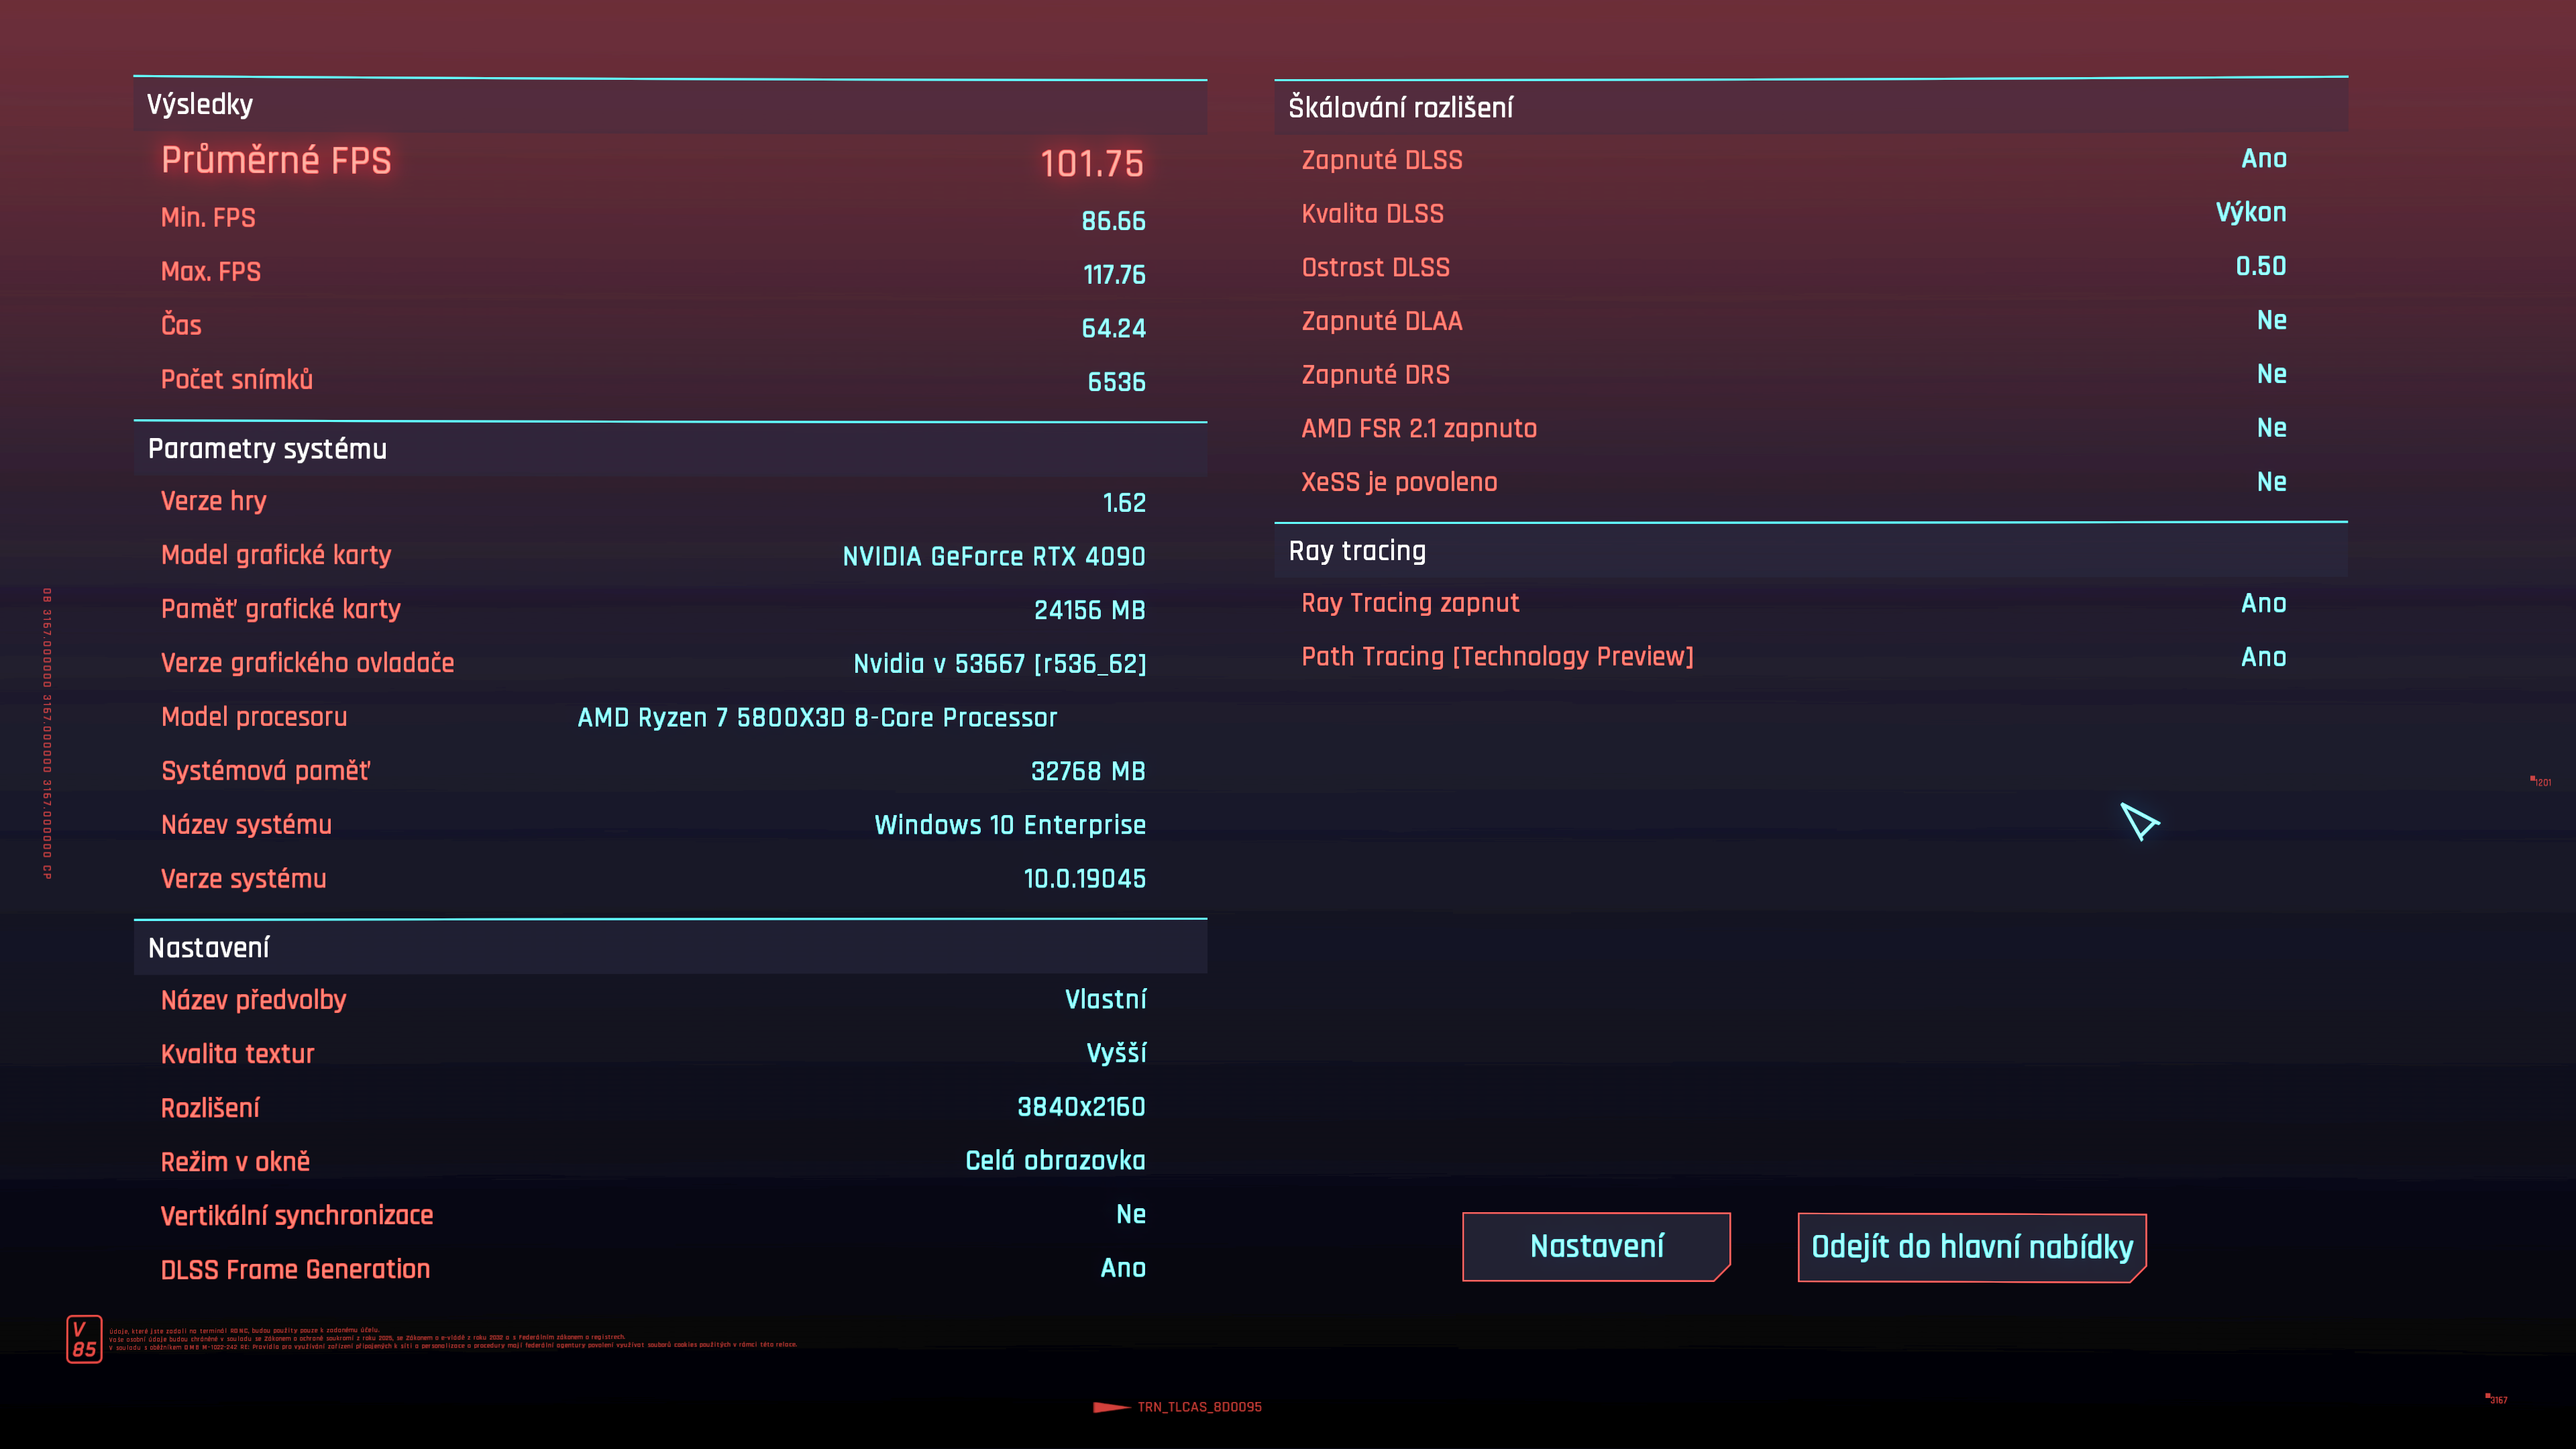
Task: Click the Parametry systému section header
Action: click(x=267, y=449)
